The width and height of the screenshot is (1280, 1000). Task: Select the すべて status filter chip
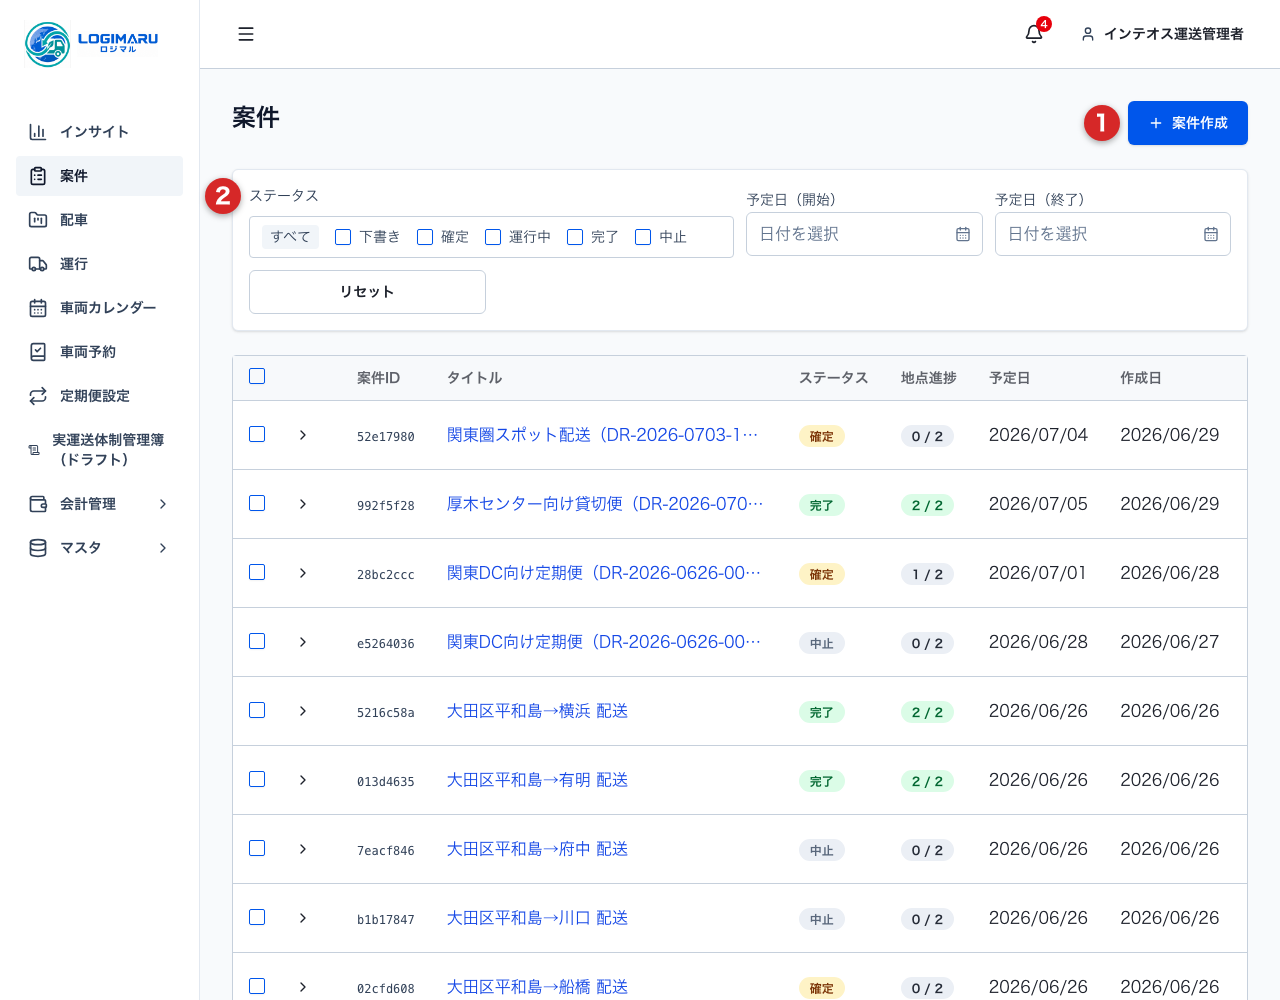pos(290,237)
